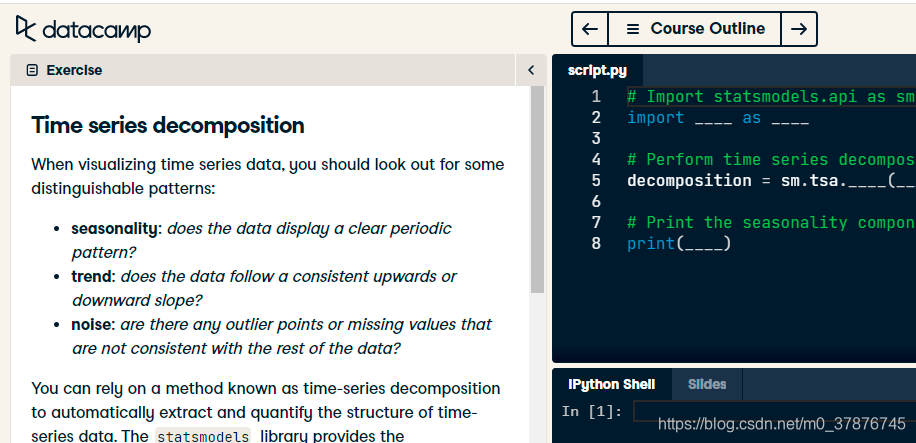Click the DataCamp logo
This screenshot has width=916, height=443.
point(83,30)
